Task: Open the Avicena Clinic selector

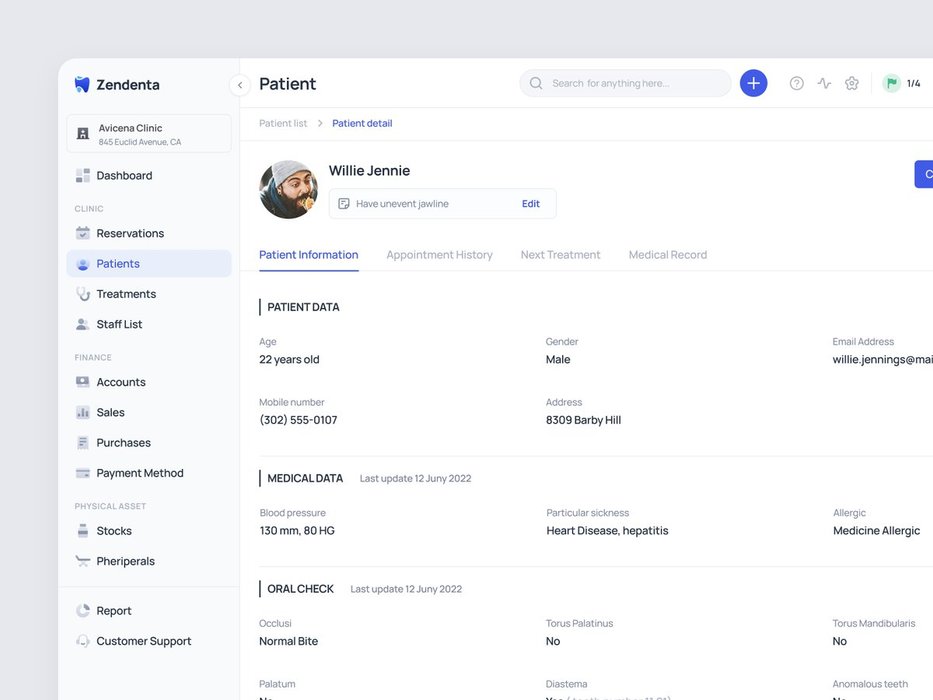Action: 149,134
